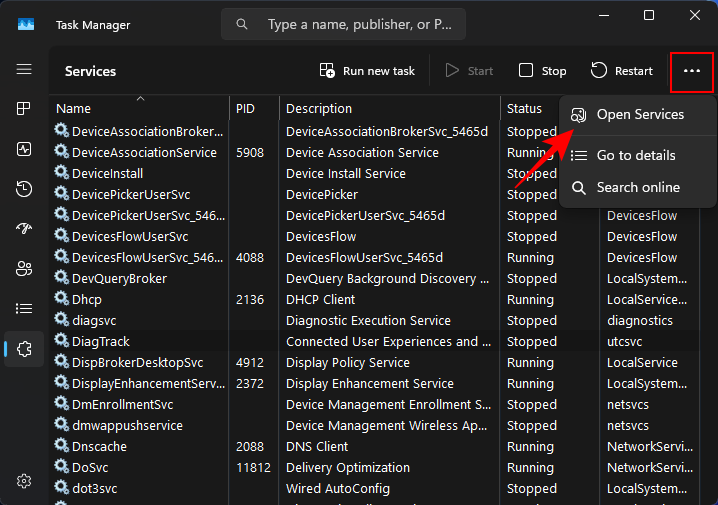Restart the selected service

[621, 71]
